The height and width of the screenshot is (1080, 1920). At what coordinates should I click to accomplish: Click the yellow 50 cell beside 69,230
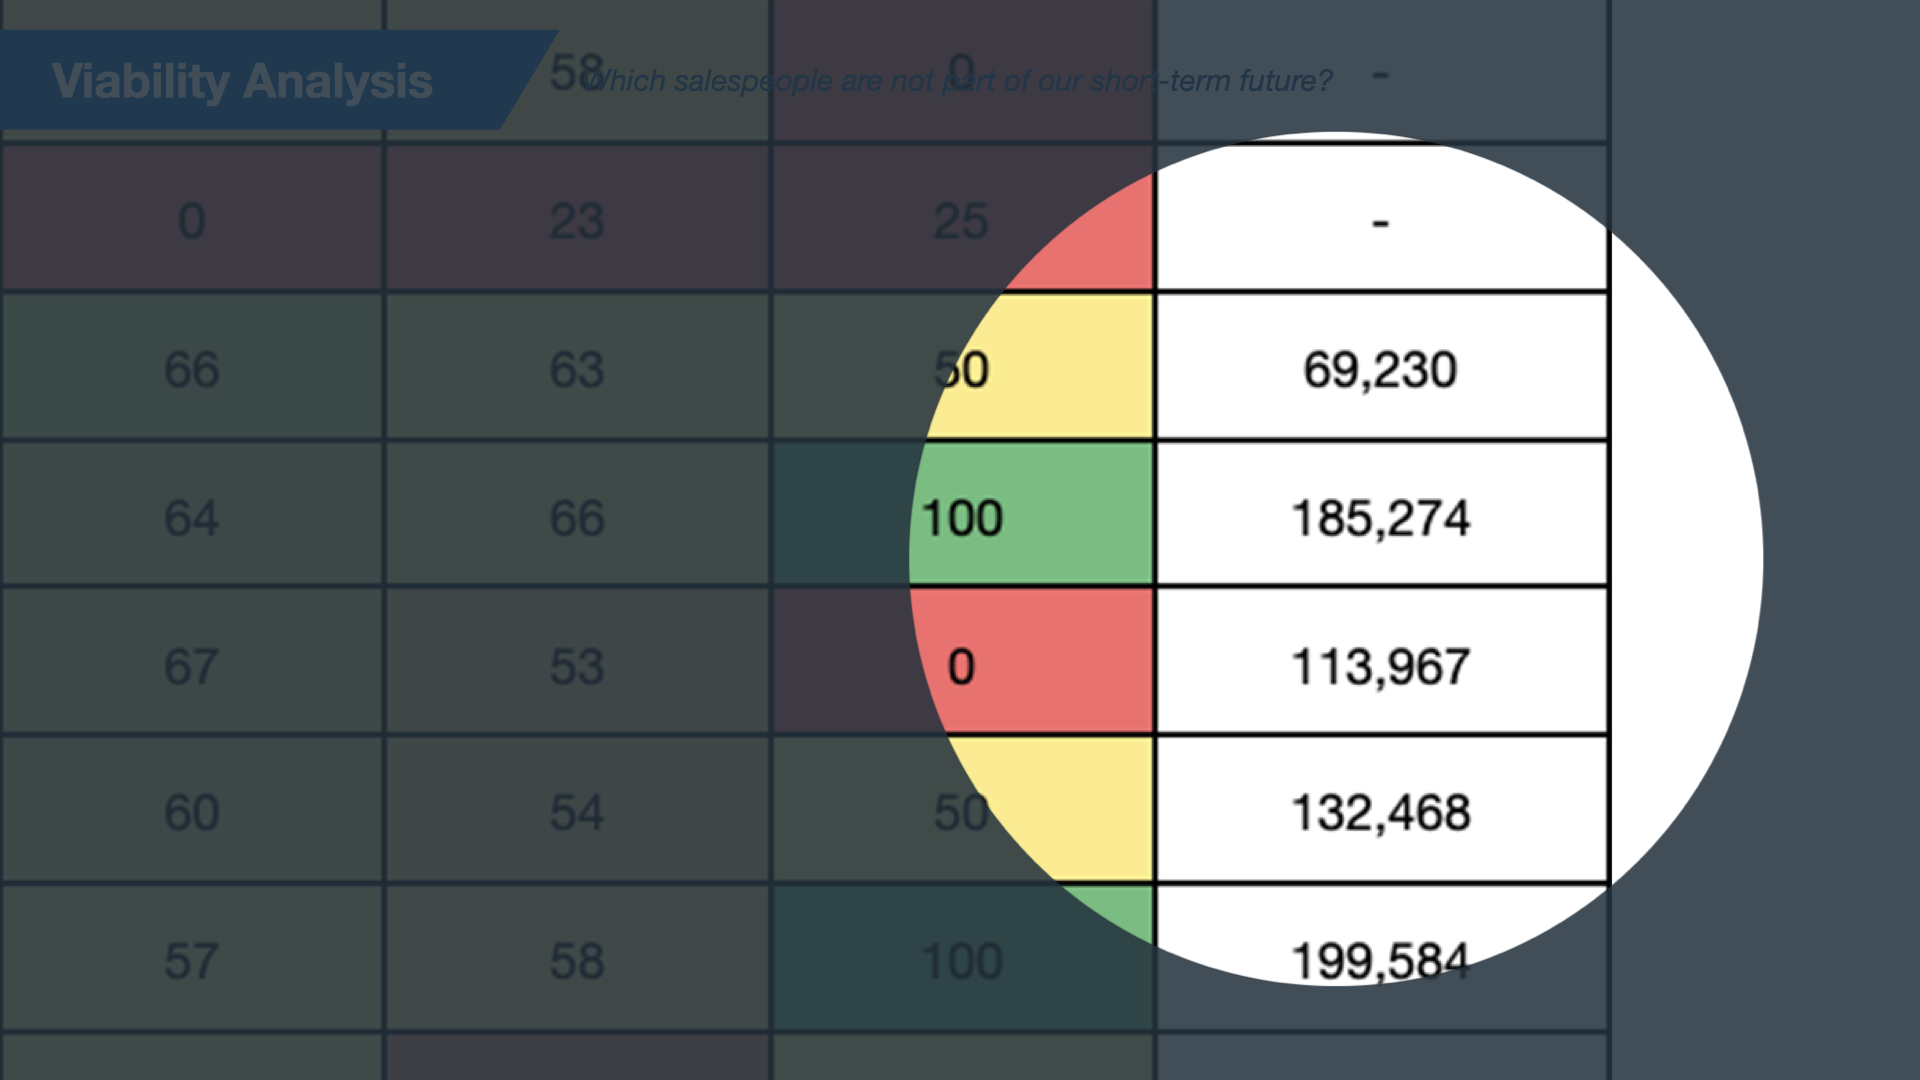962,367
